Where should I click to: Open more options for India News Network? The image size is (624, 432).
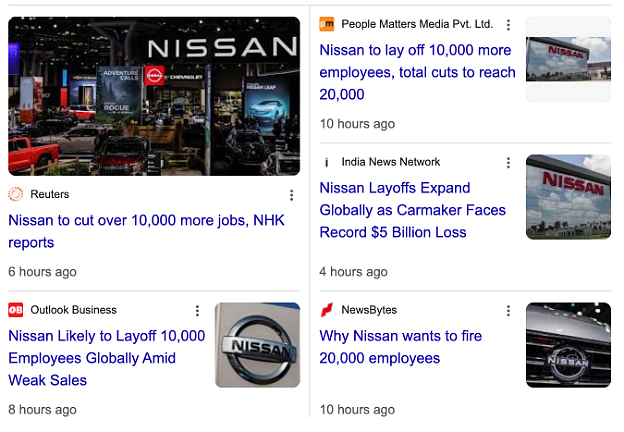508,163
